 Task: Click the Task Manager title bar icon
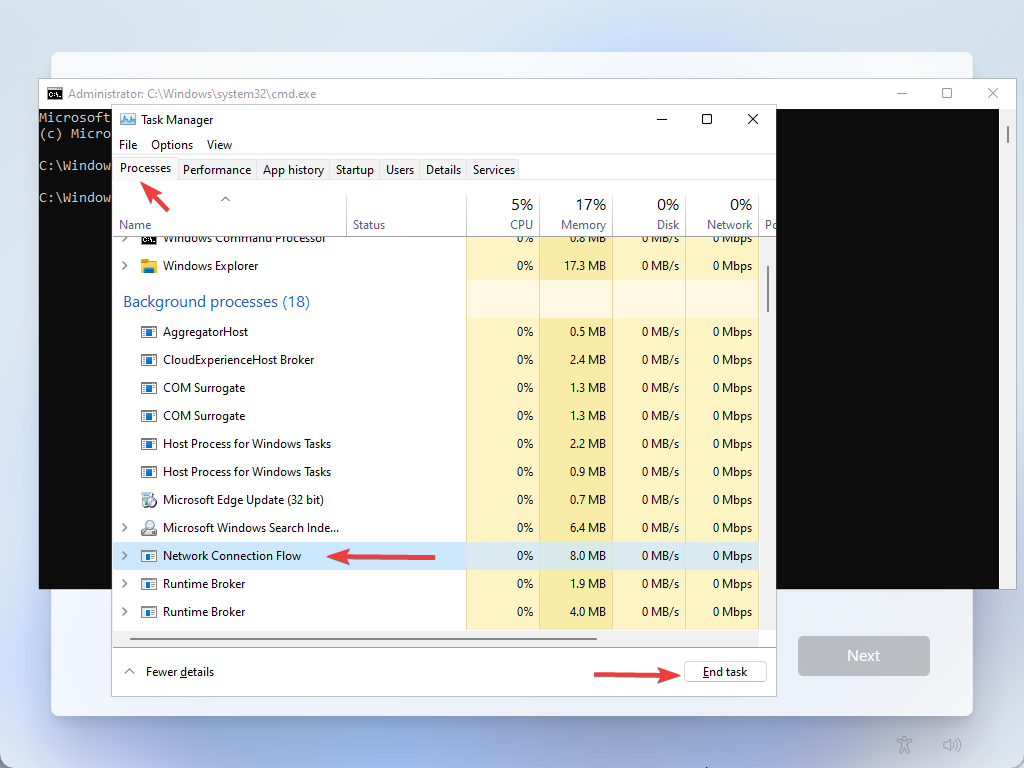pos(126,119)
